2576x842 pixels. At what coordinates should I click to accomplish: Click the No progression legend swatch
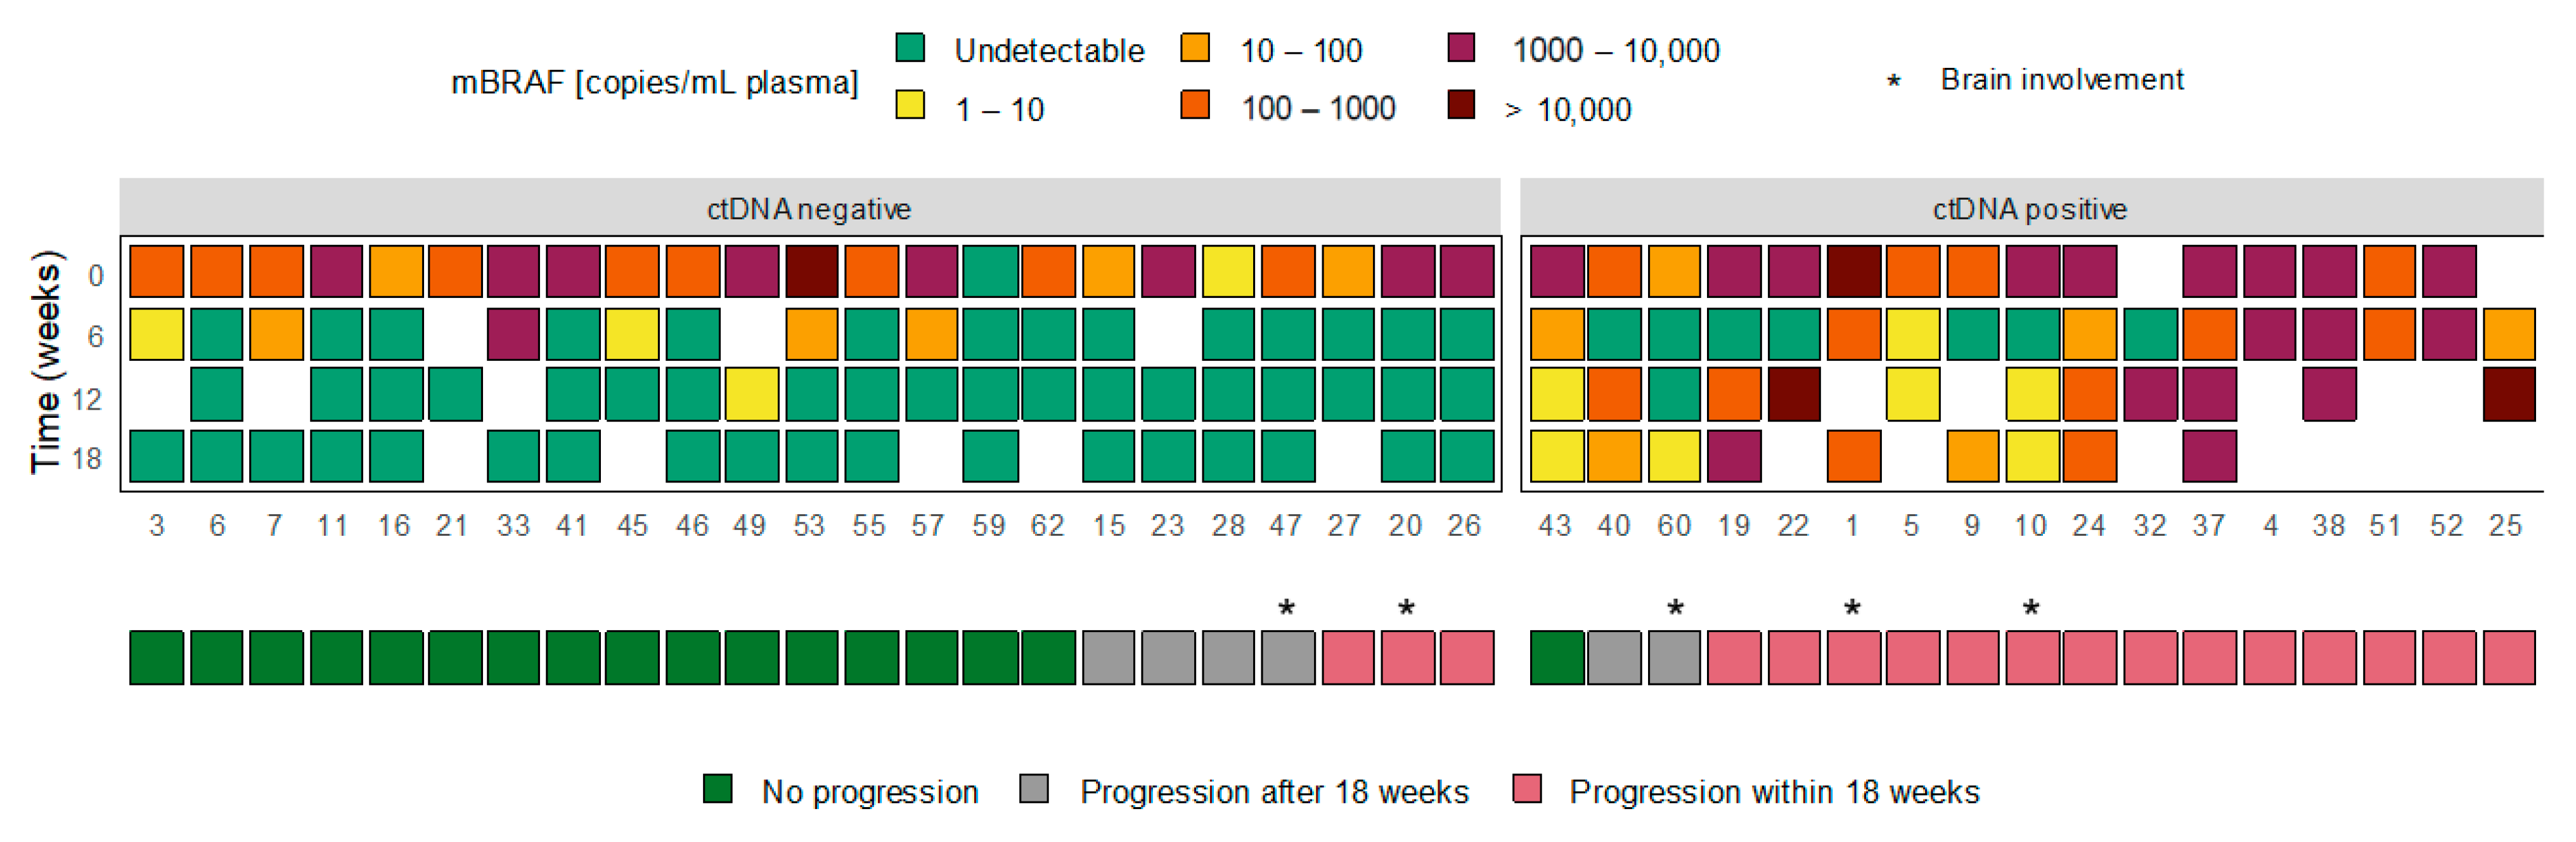click(x=718, y=789)
